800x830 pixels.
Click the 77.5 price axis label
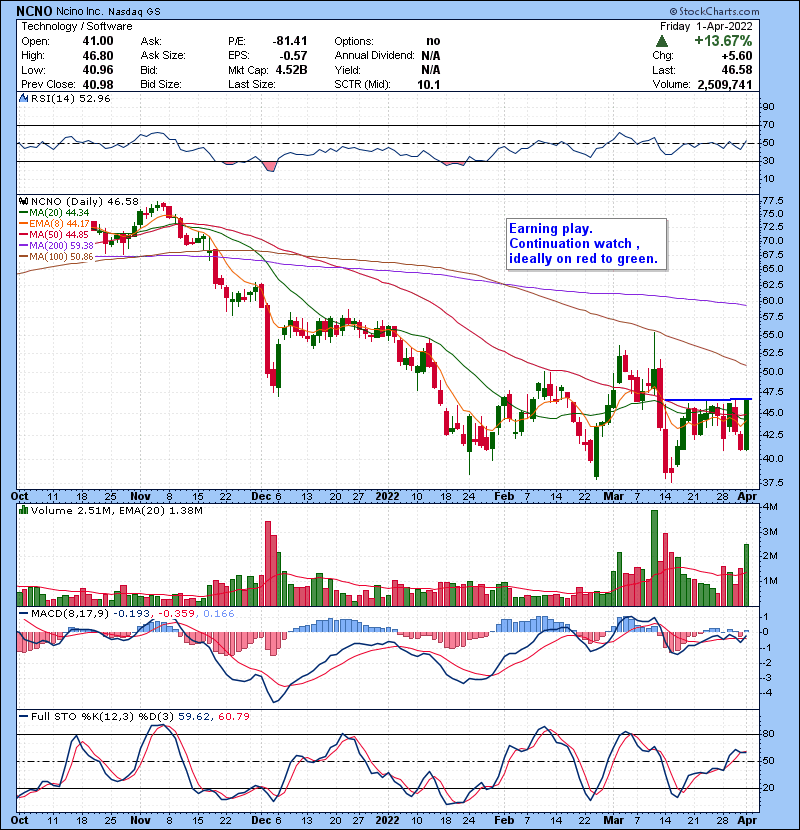(772, 201)
